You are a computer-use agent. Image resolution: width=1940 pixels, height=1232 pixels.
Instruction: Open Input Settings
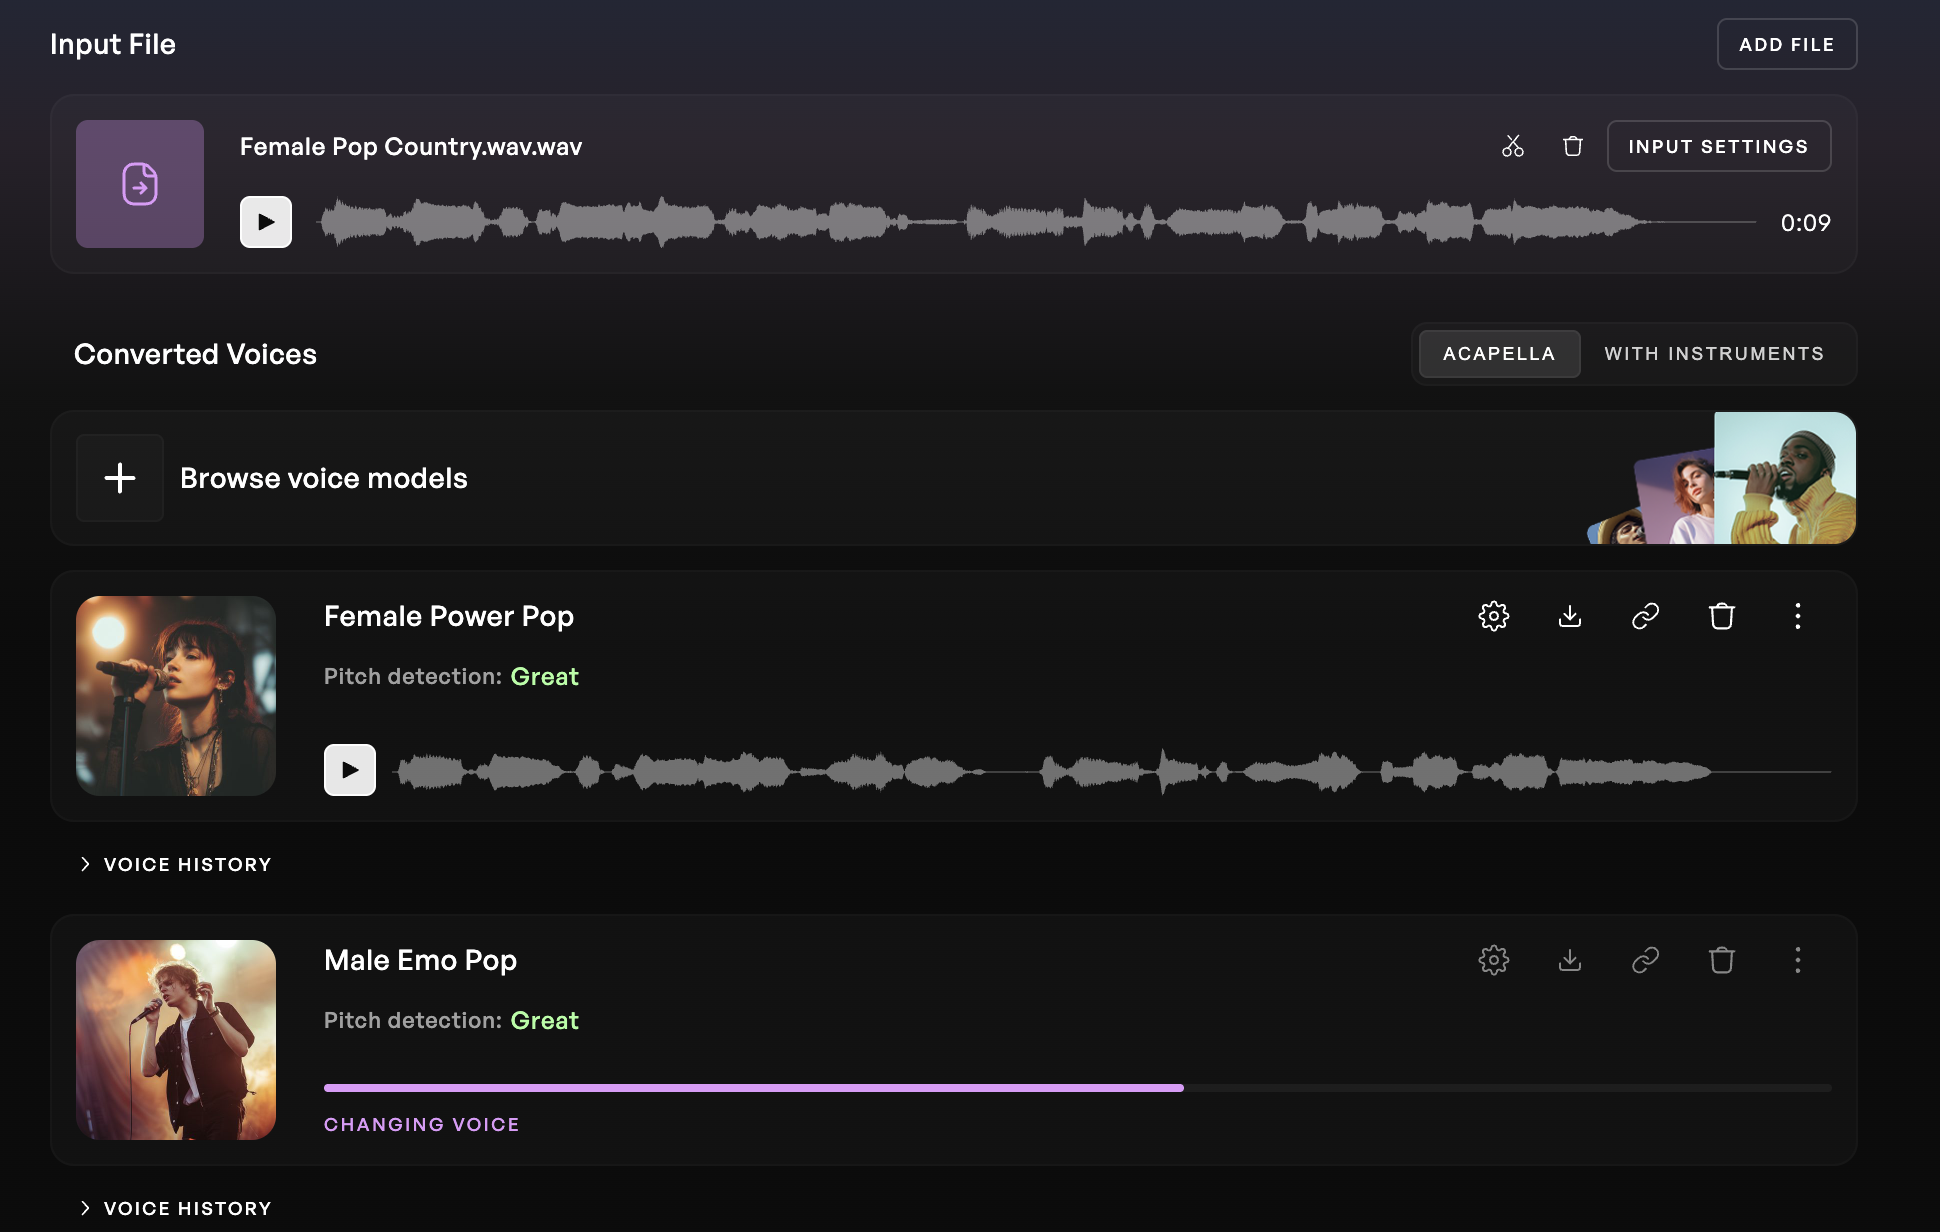1717,146
